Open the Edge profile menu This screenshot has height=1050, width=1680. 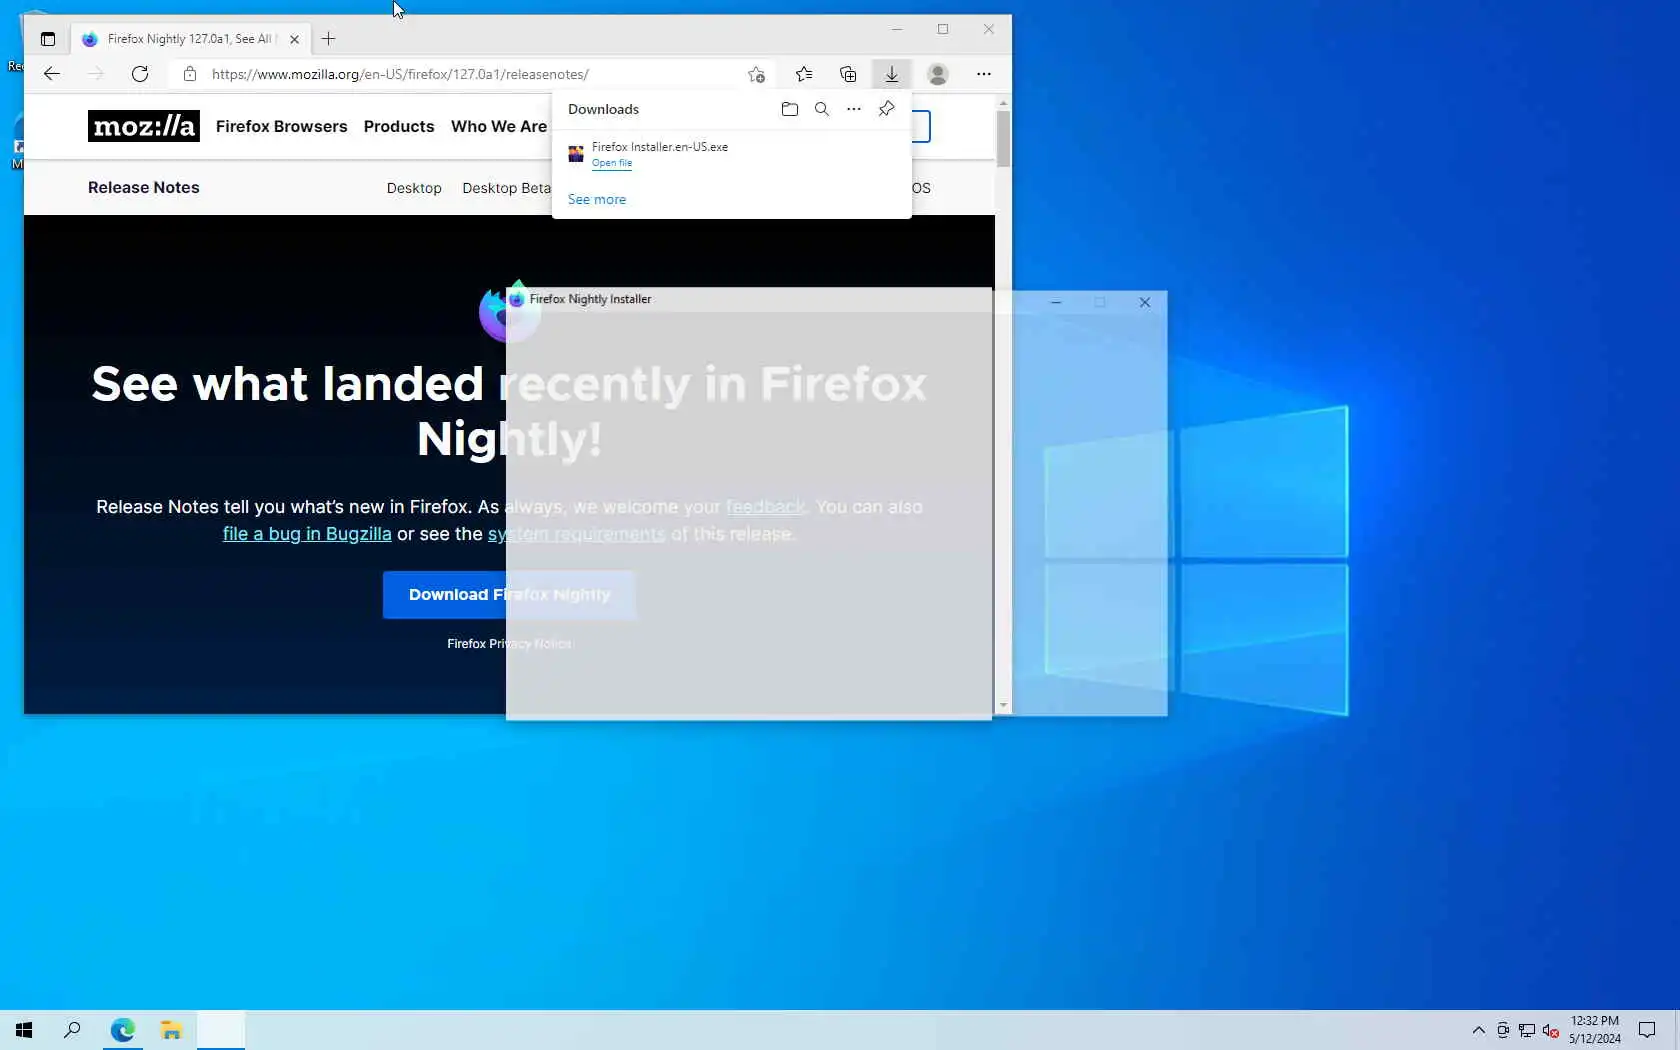coord(938,74)
